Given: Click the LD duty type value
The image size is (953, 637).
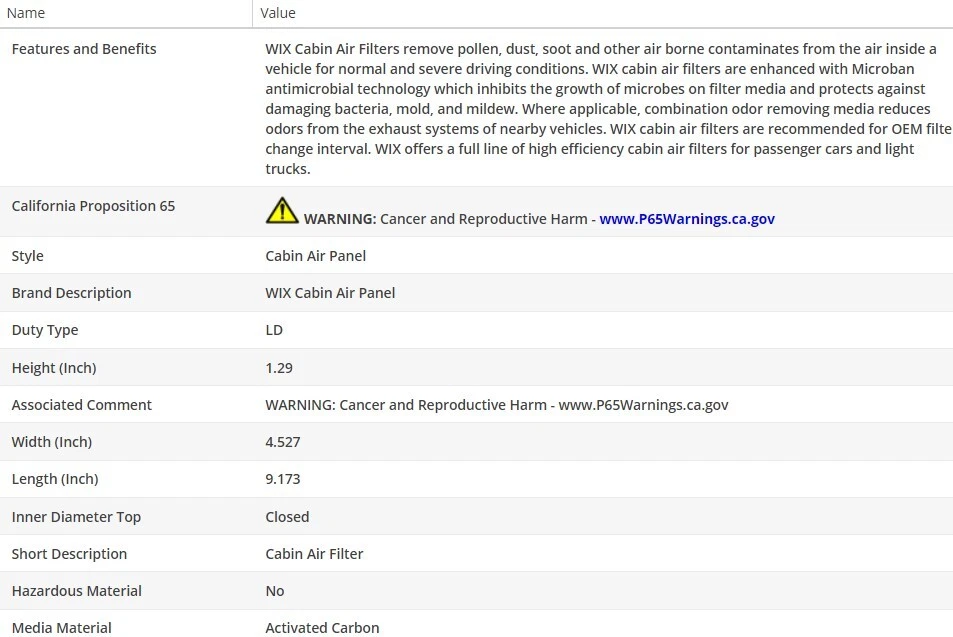Looking at the screenshot, I should (274, 330).
